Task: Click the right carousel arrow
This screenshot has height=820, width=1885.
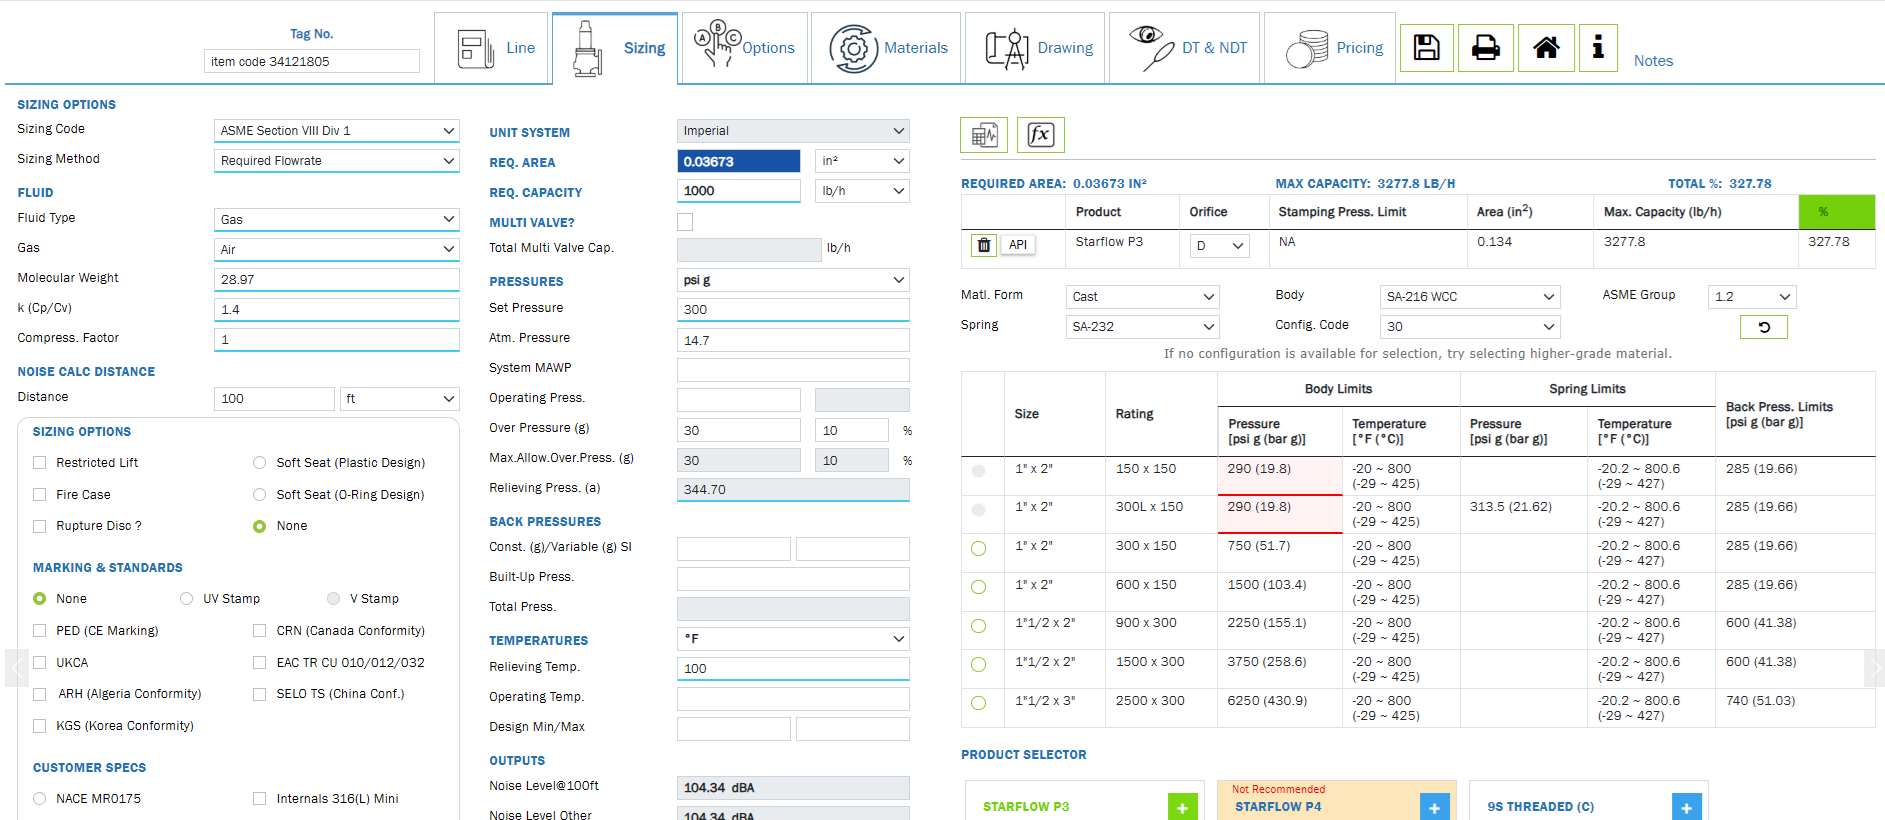Action: 1874,667
